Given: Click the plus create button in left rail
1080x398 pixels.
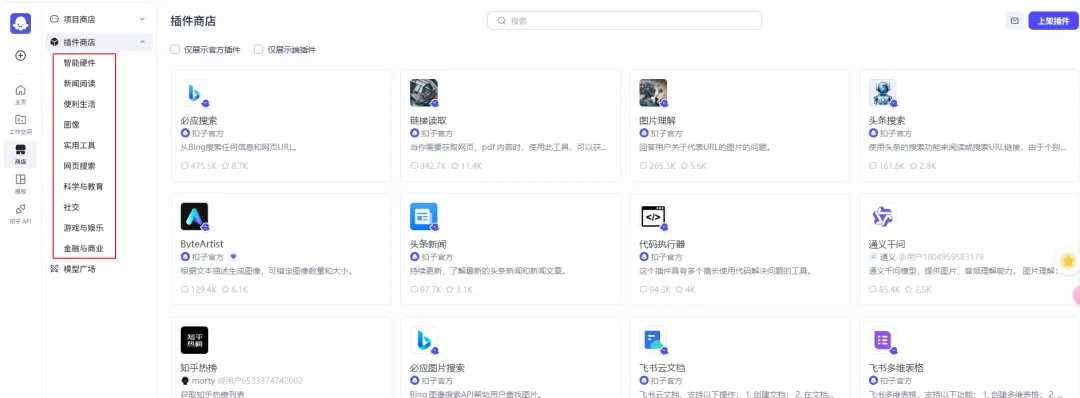Looking at the screenshot, I should pos(21,56).
